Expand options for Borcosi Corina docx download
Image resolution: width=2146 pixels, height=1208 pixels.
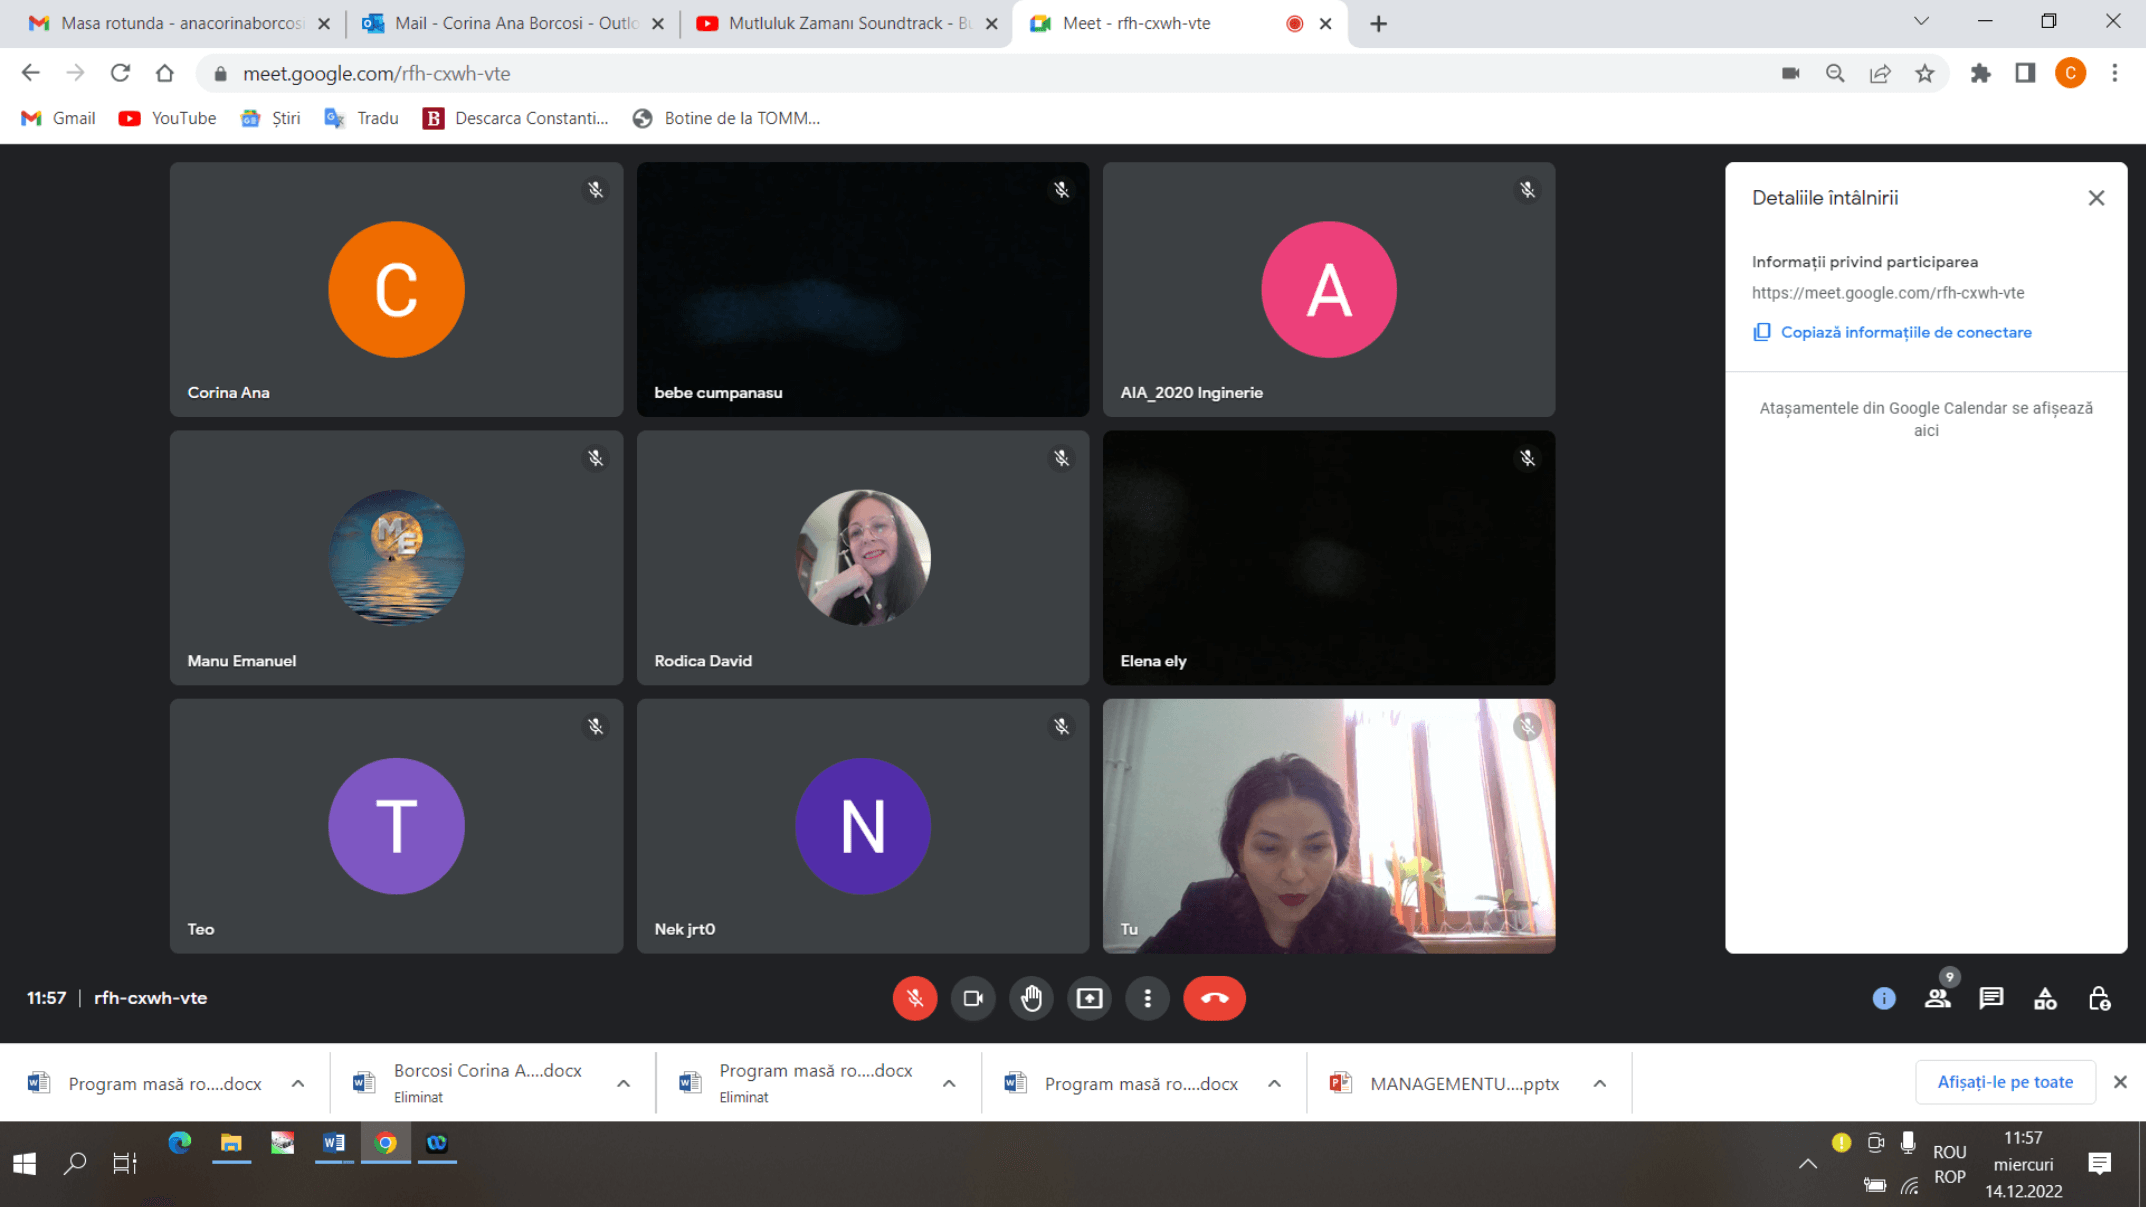(623, 1083)
